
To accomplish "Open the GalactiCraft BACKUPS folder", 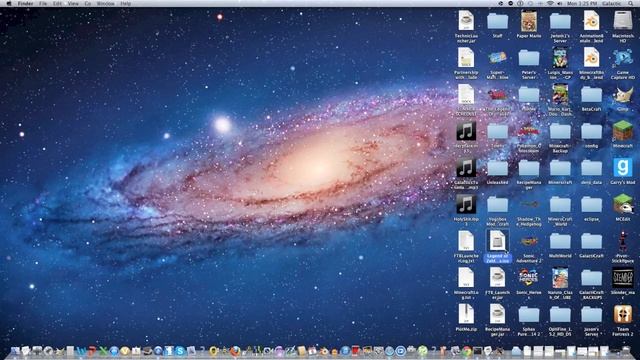I will coord(591,278).
